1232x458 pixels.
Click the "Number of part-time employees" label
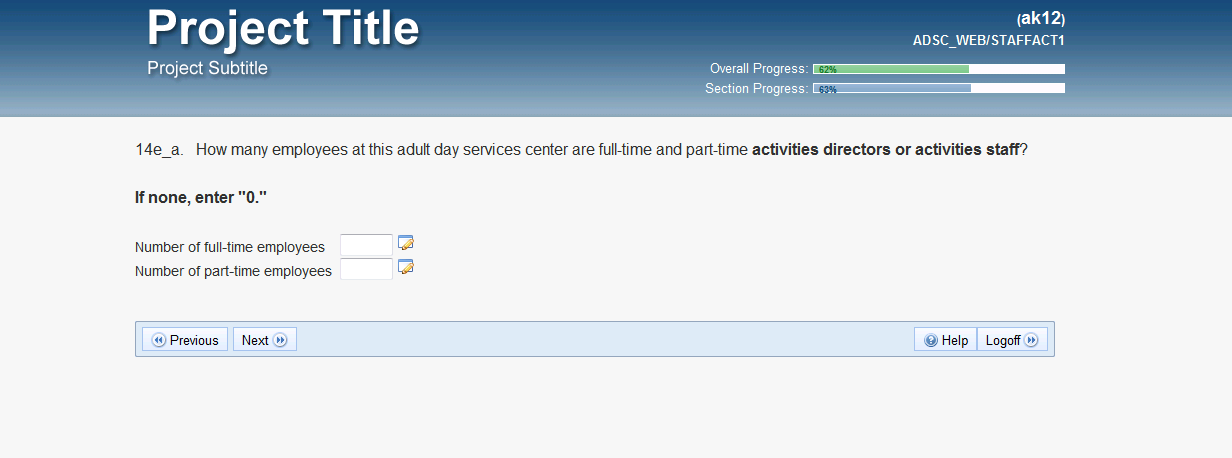click(233, 271)
